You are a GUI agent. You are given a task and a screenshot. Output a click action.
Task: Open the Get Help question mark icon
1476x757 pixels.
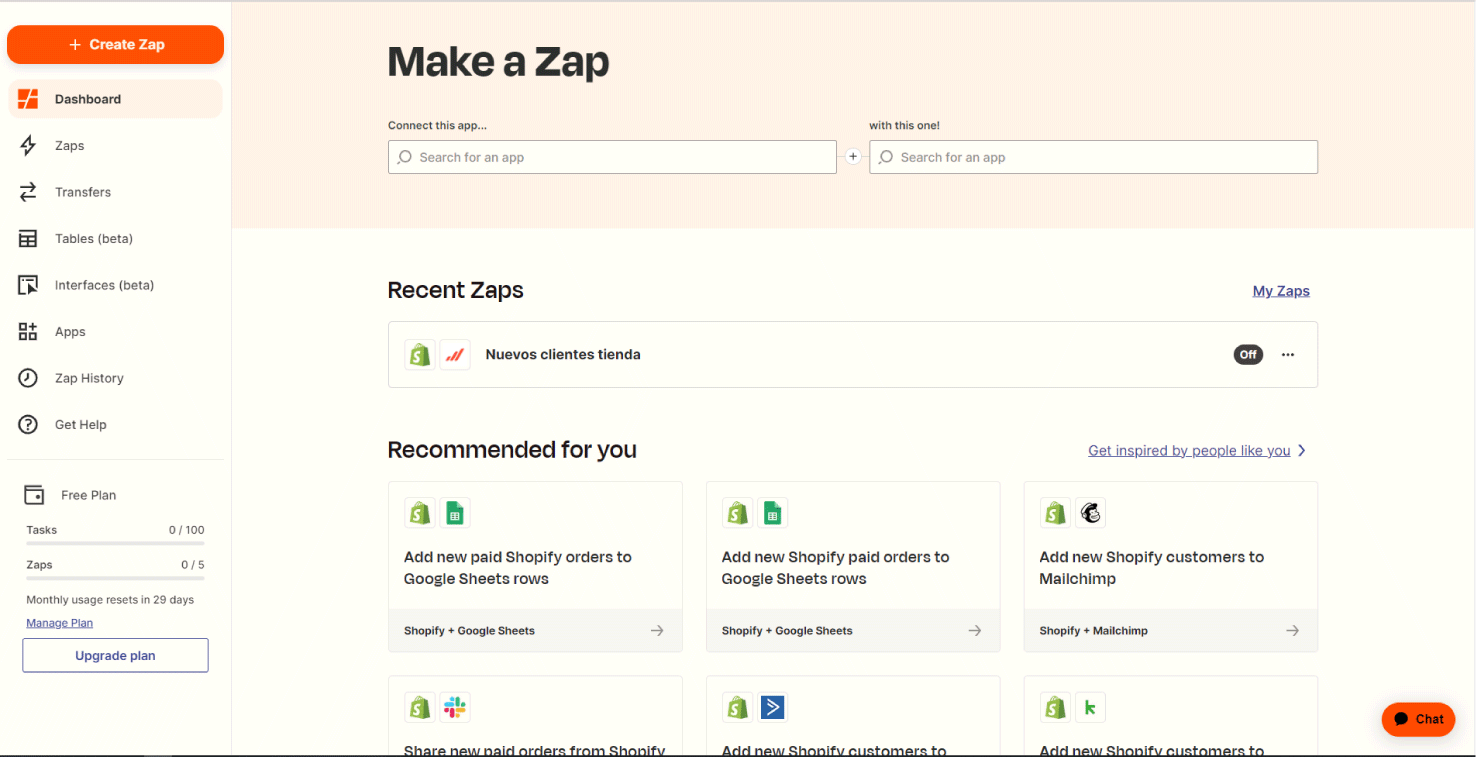[x=28, y=425]
